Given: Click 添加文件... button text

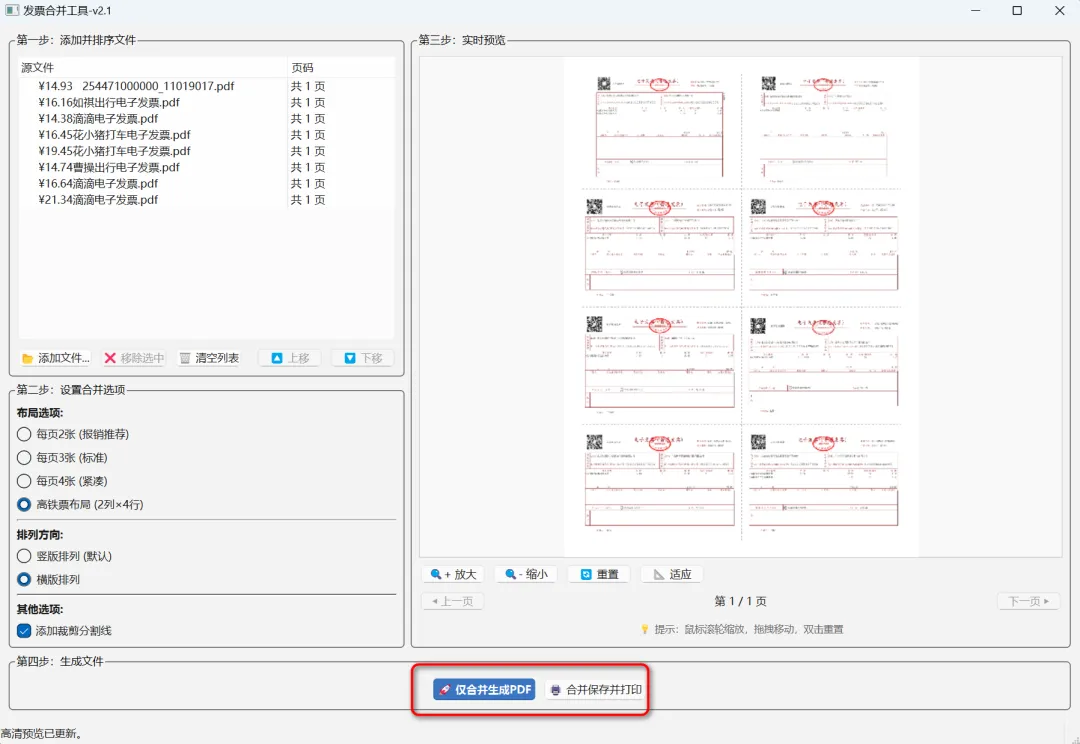Looking at the screenshot, I should (x=64, y=358).
